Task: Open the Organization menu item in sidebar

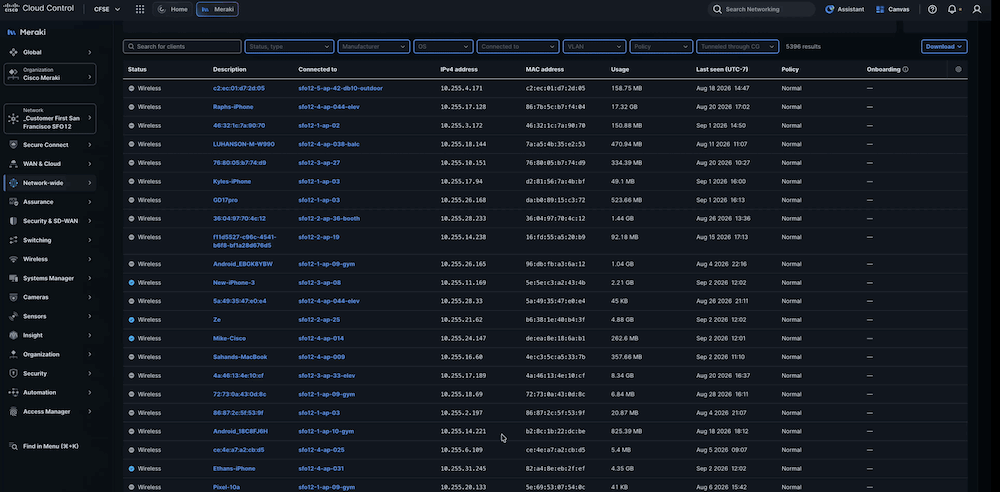Action: pos(50,354)
